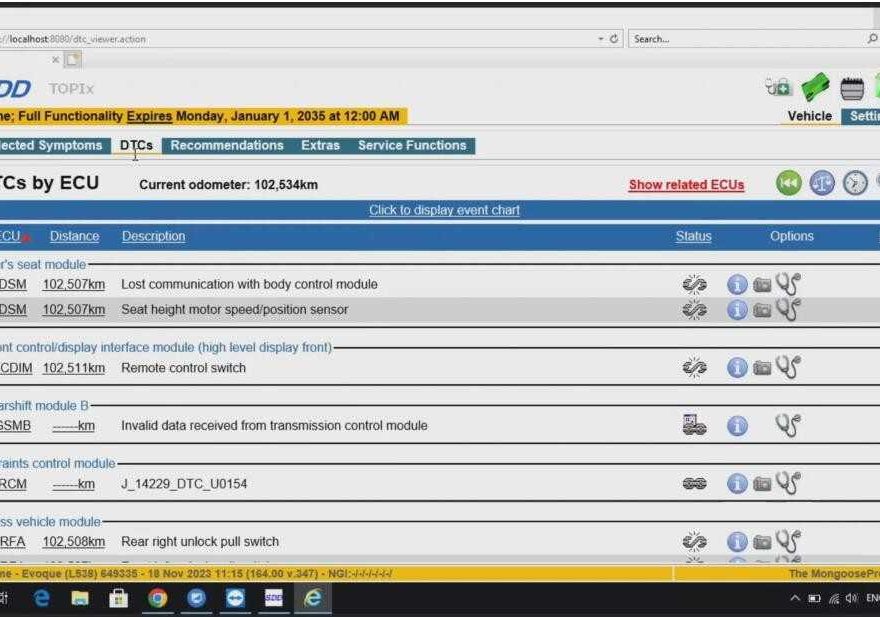Image resolution: width=880 pixels, height=617 pixels.
Task: Open the Recommendations tab
Action: pos(227,145)
